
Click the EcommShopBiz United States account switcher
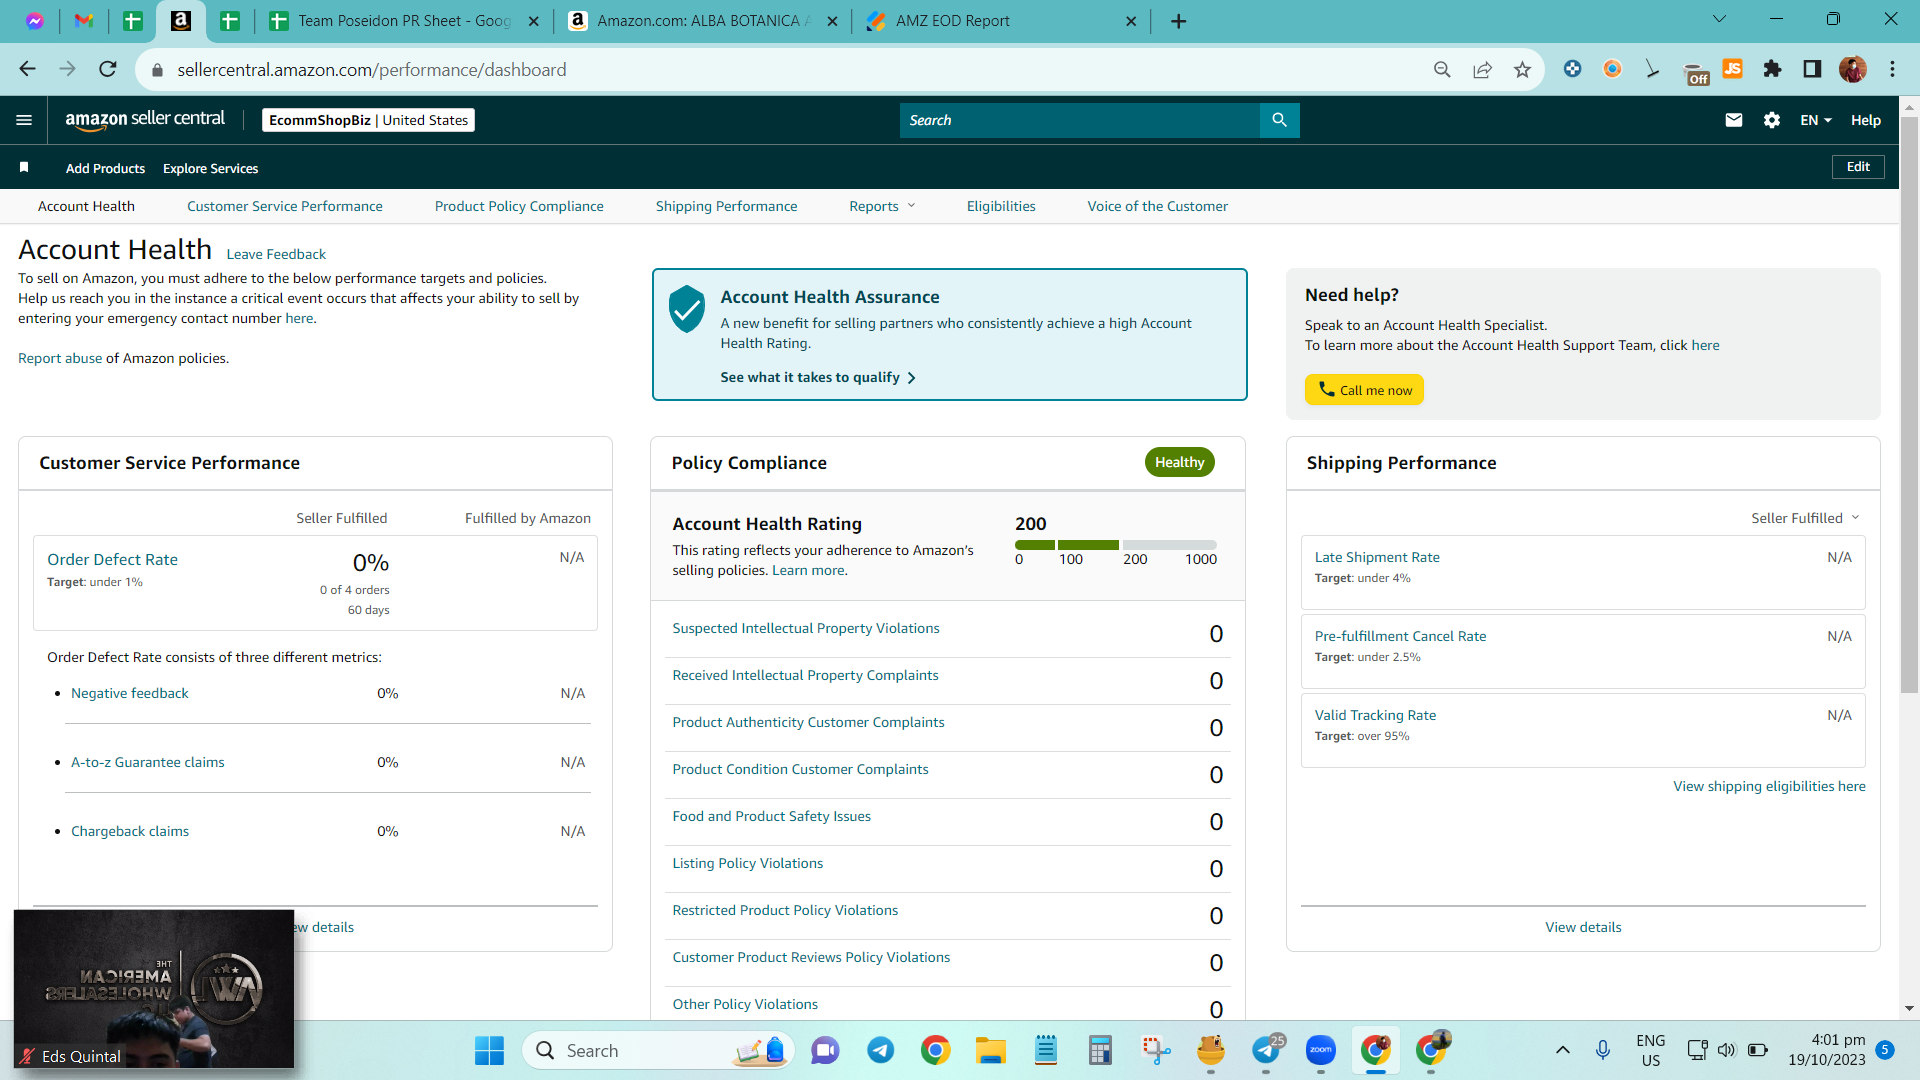tap(368, 120)
